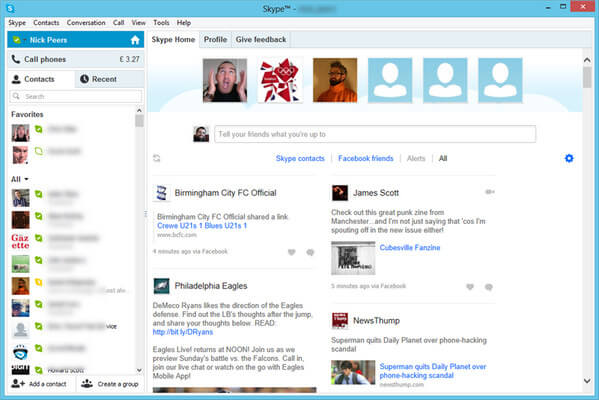Select the Gazette contact avatar
The height and width of the screenshot is (400, 599).
(x=20, y=241)
